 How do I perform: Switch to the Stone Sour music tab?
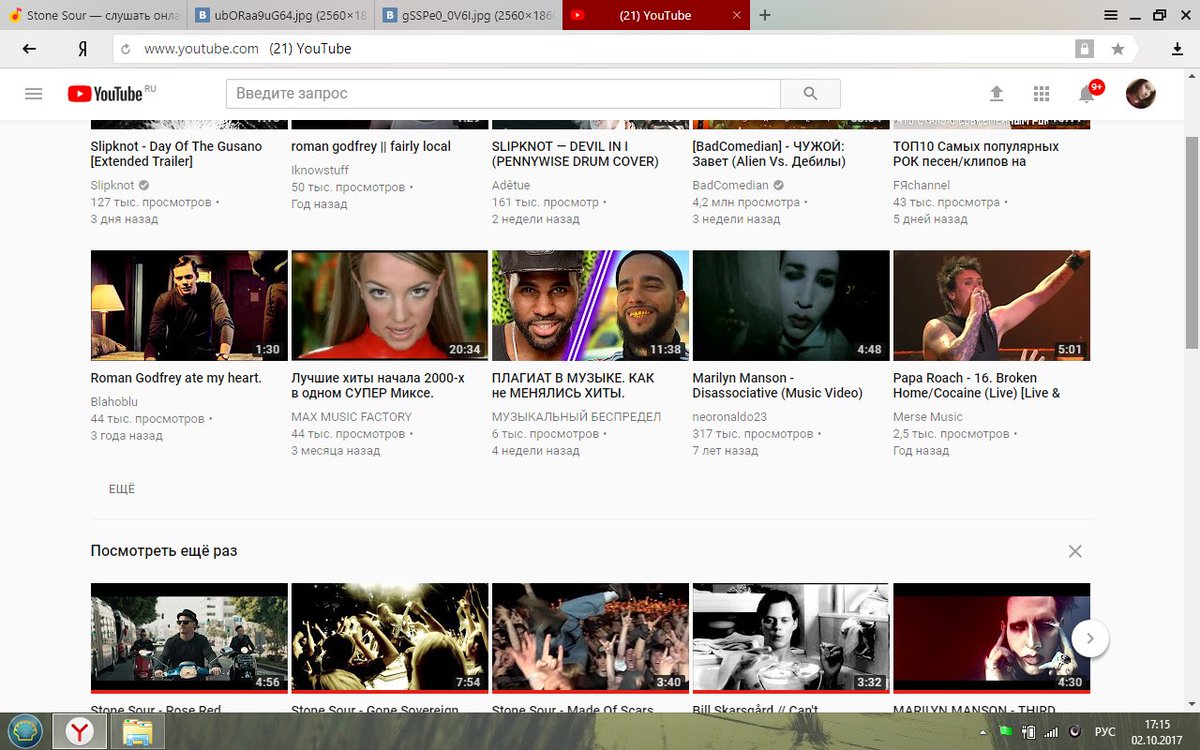pyautogui.click(x=93, y=15)
